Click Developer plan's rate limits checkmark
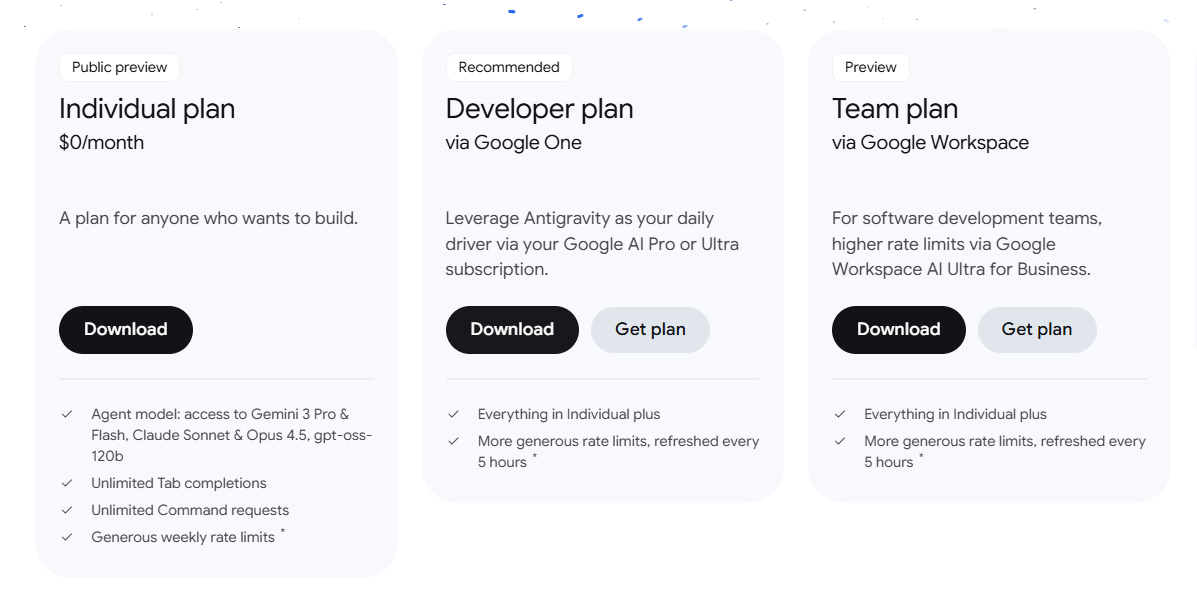Screen dimensions: 1197x594 pyautogui.click(x=453, y=441)
